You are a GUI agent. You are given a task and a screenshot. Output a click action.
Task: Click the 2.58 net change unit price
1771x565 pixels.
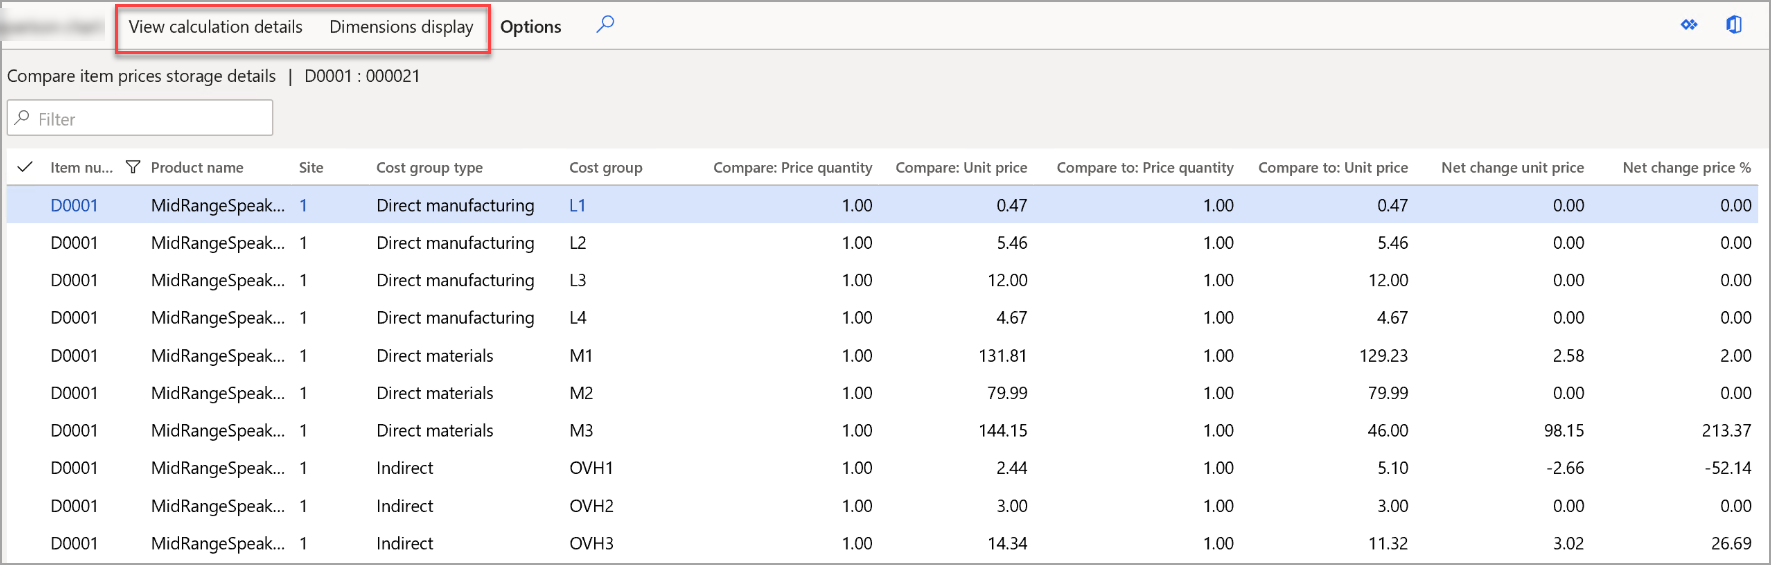(x=1568, y=356)
